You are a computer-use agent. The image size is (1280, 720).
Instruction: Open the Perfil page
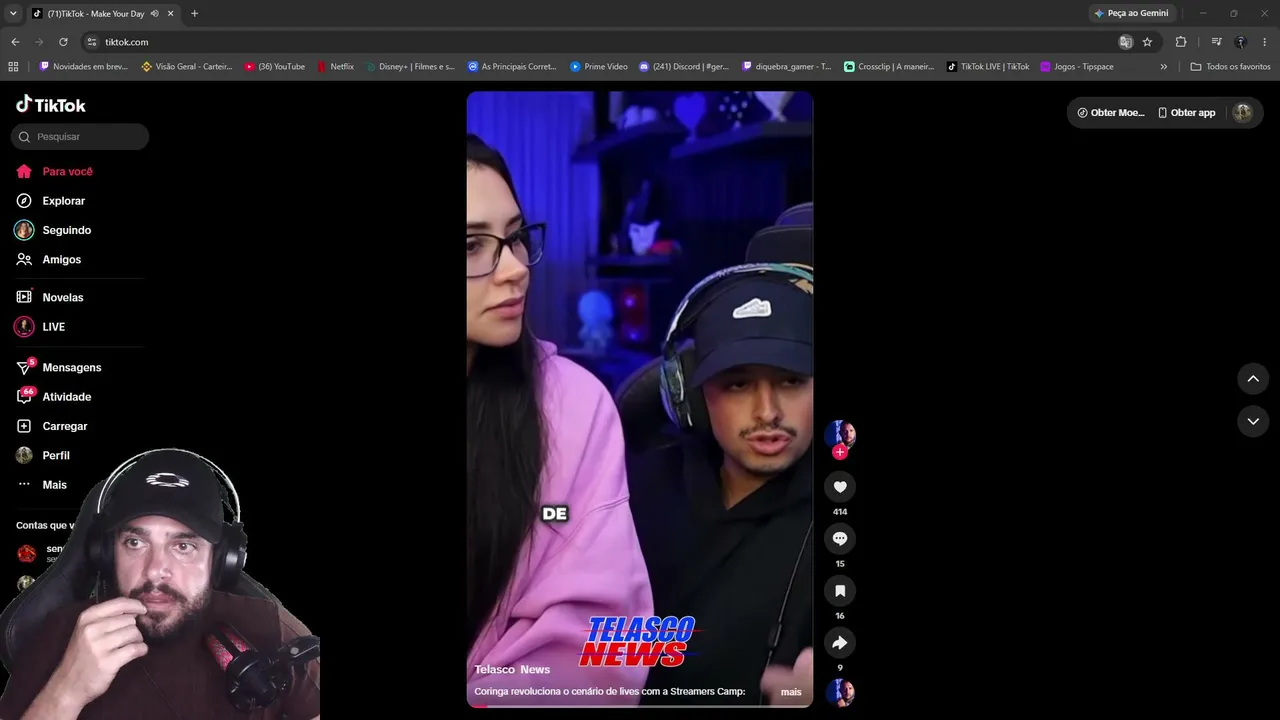click(43, 456)
